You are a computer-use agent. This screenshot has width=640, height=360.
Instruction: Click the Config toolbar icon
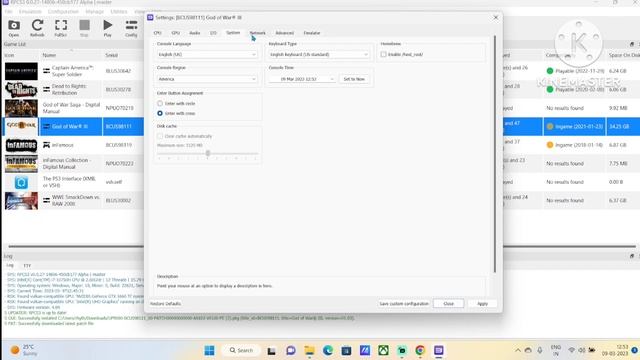(x=131, y=27)
